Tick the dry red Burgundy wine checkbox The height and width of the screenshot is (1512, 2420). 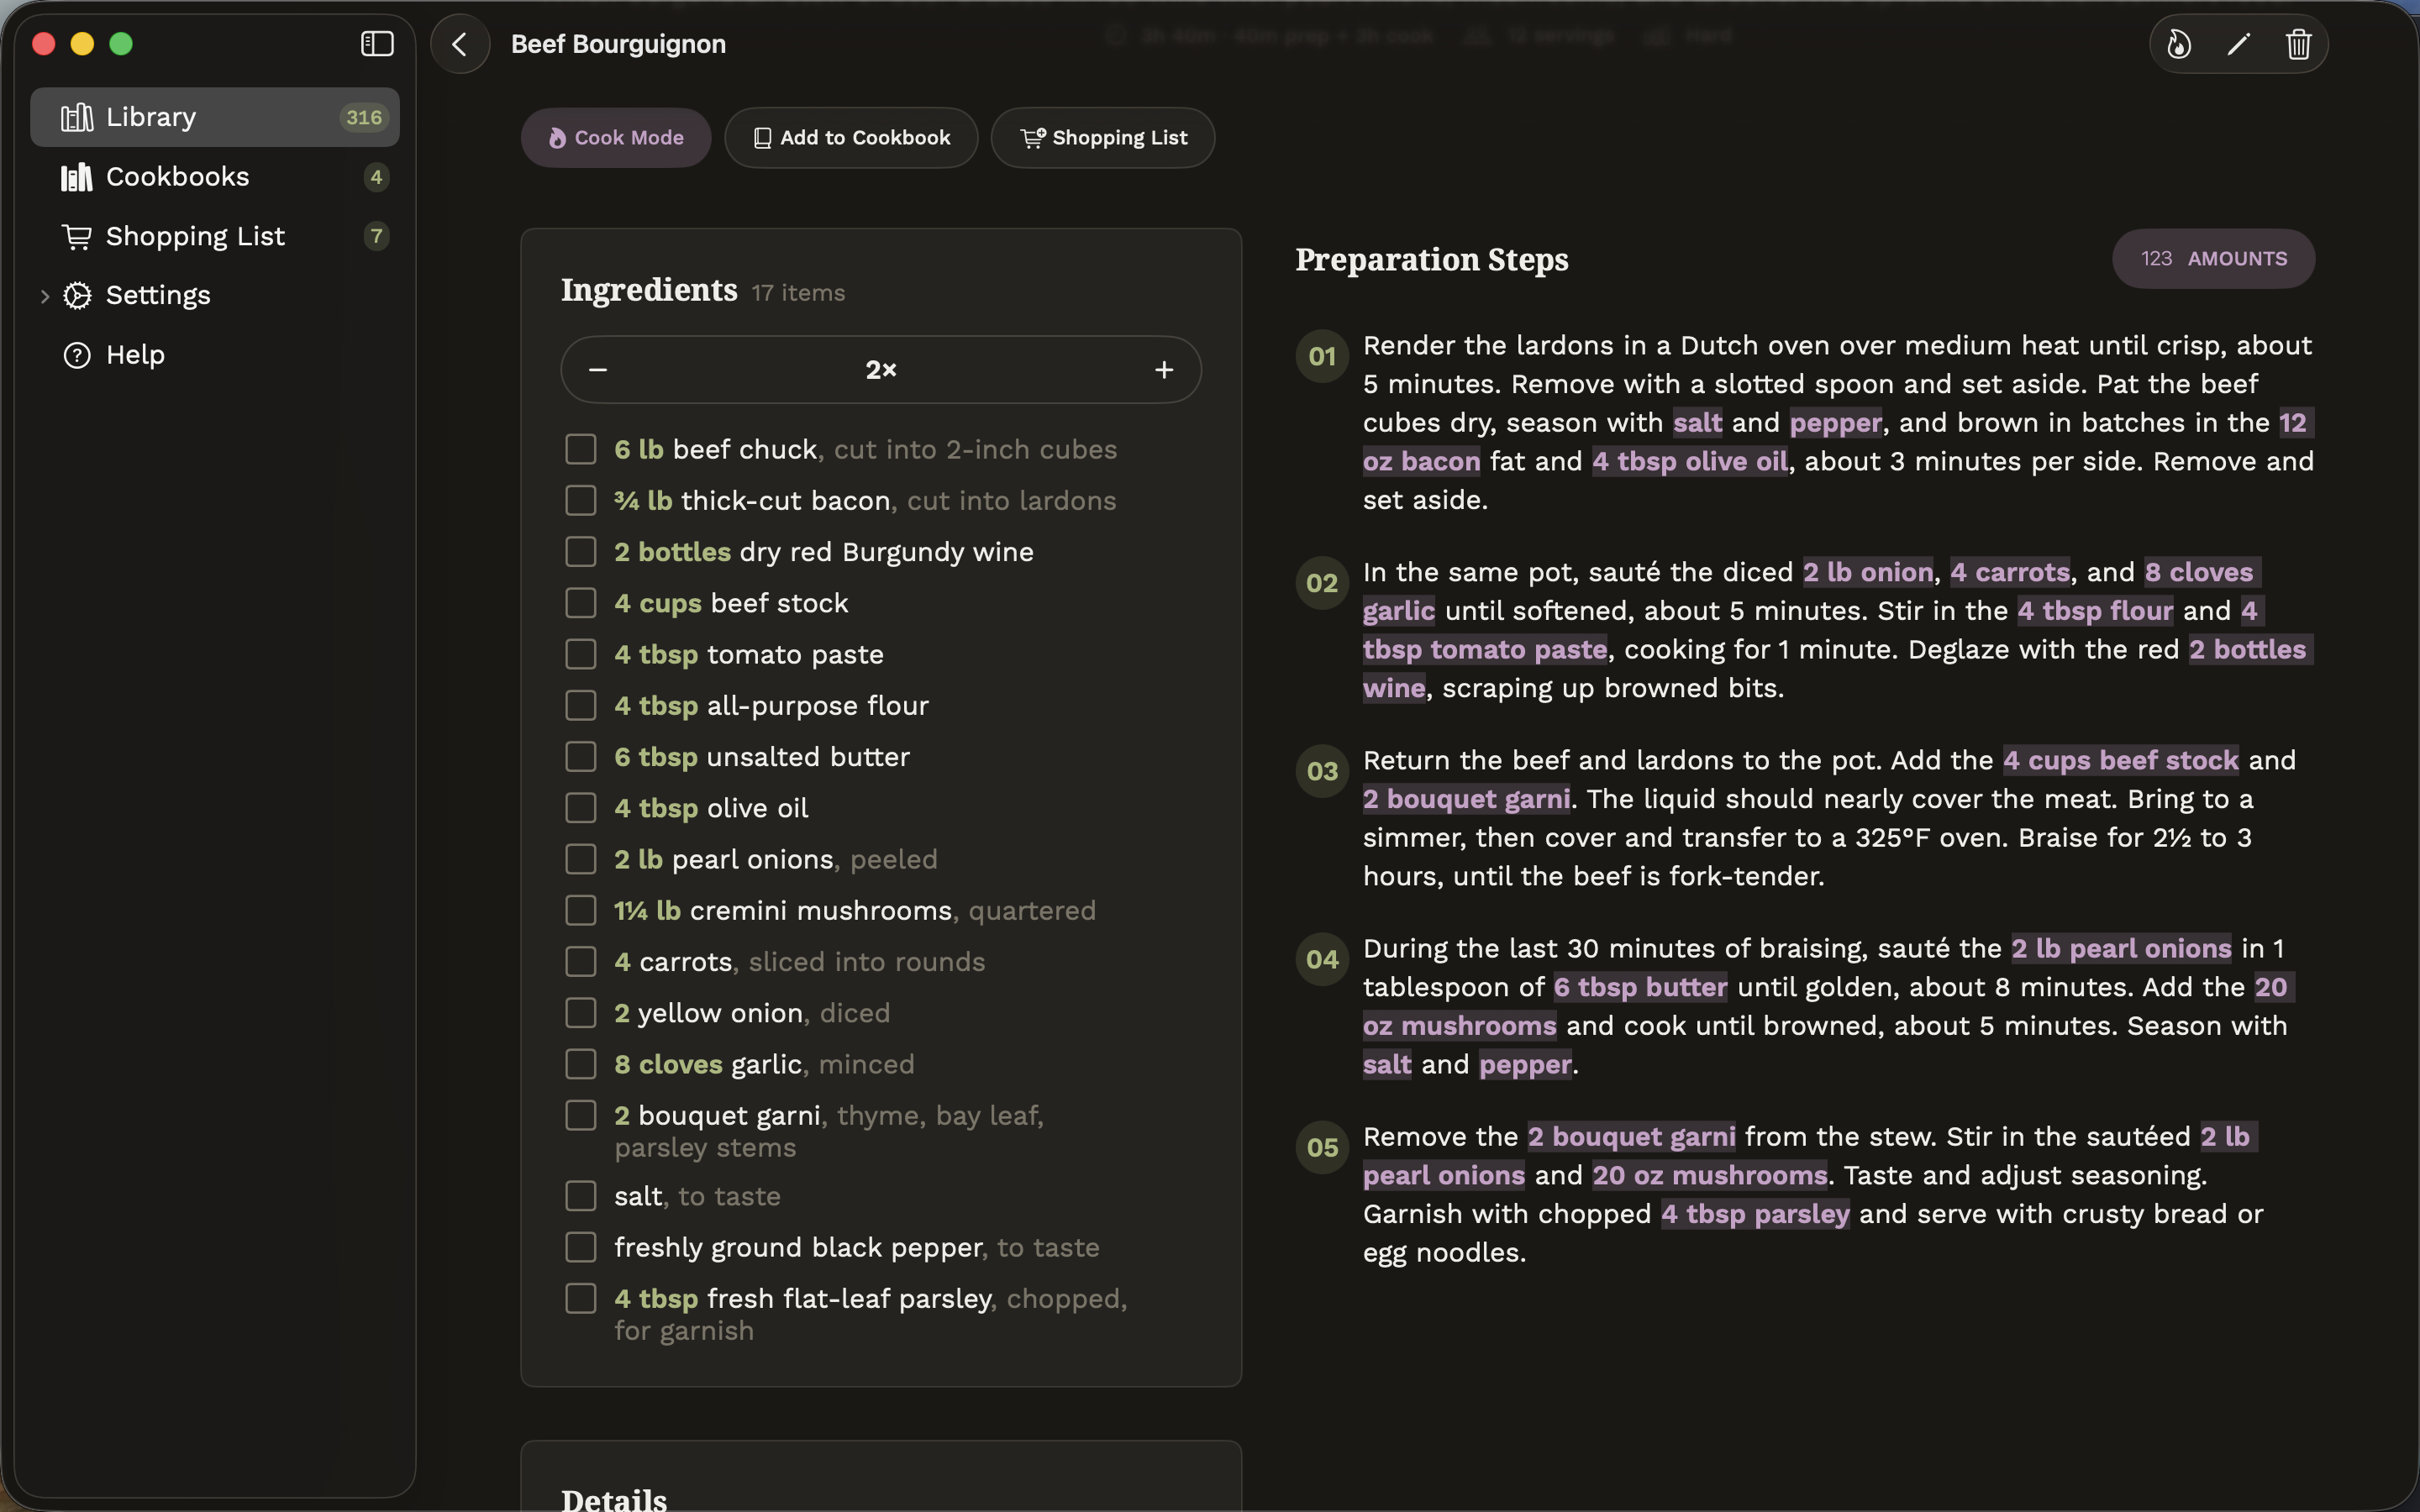point(581,552)
